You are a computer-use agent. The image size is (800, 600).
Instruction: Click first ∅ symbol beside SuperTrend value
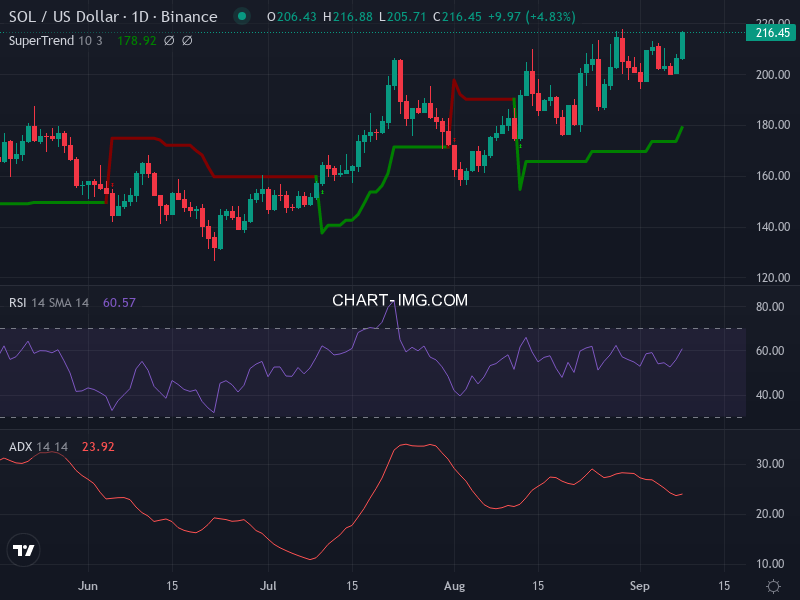[x=168, y=41]
